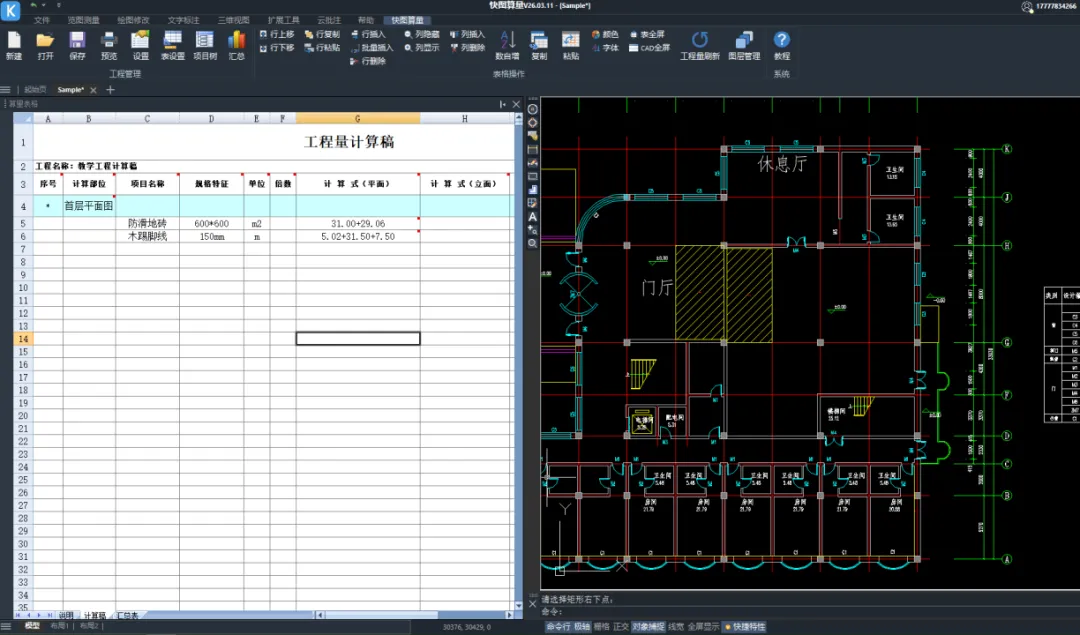Toggle 栅格 grid in status bar
Image resolution: width=1080 pixels, height=635 pixels.
point(601,627)
